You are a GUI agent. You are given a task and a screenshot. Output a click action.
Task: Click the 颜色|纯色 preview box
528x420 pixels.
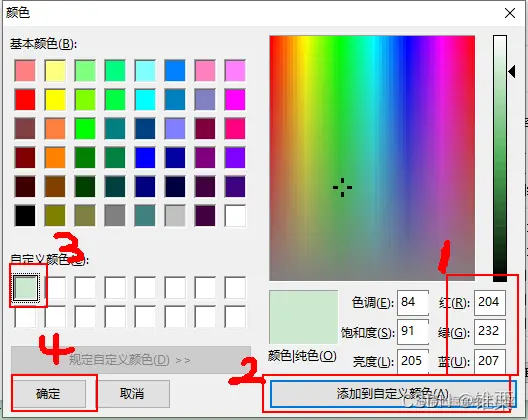click(x=303, y=317)
